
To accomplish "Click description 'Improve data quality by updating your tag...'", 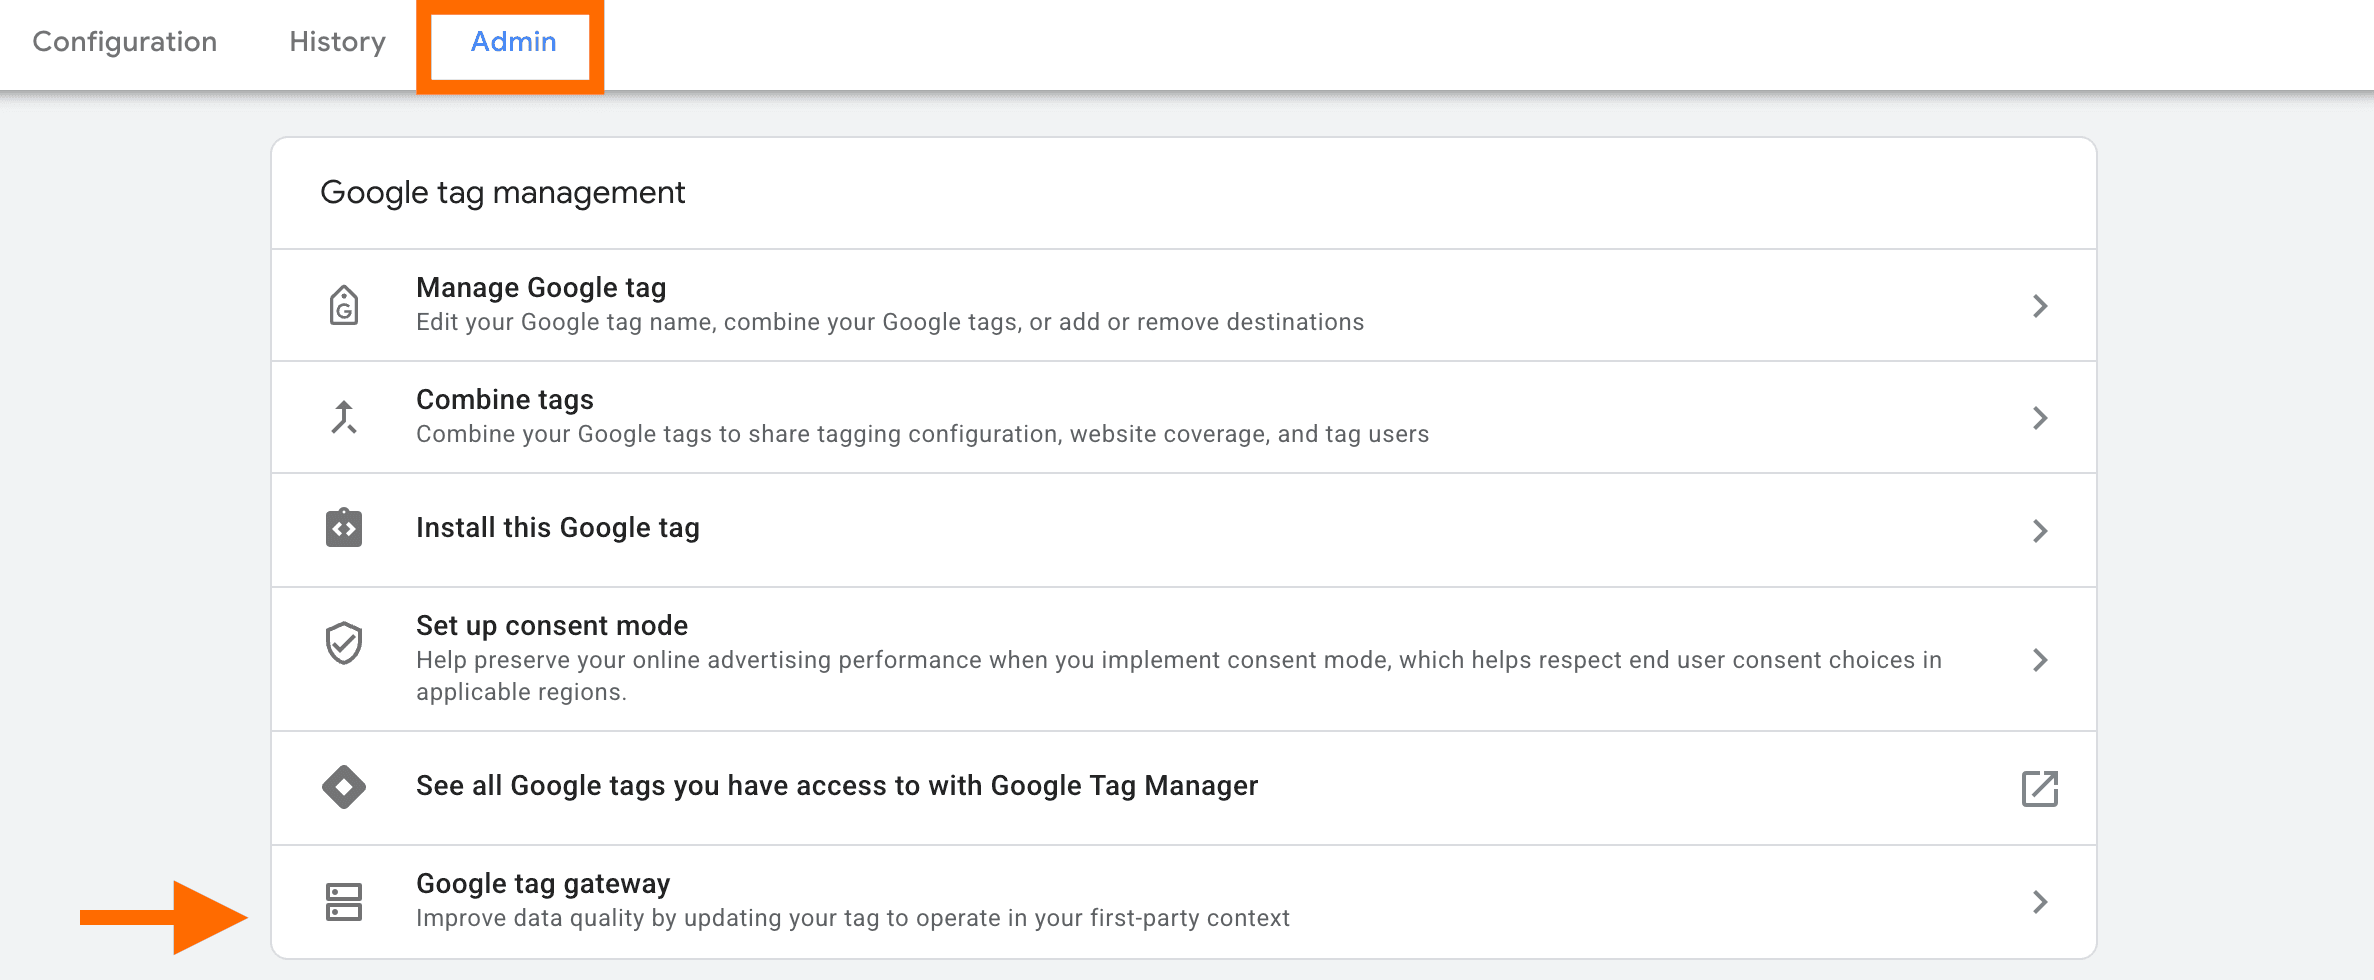I will [853, 918].
